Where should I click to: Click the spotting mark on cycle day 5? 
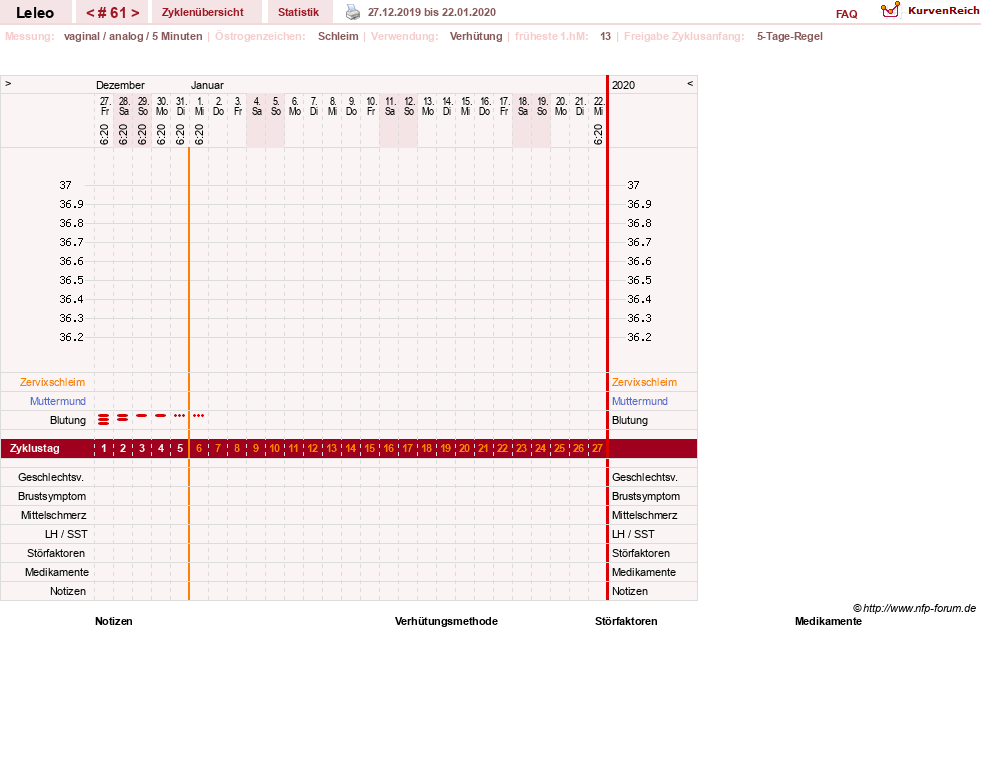click(180, 415)
